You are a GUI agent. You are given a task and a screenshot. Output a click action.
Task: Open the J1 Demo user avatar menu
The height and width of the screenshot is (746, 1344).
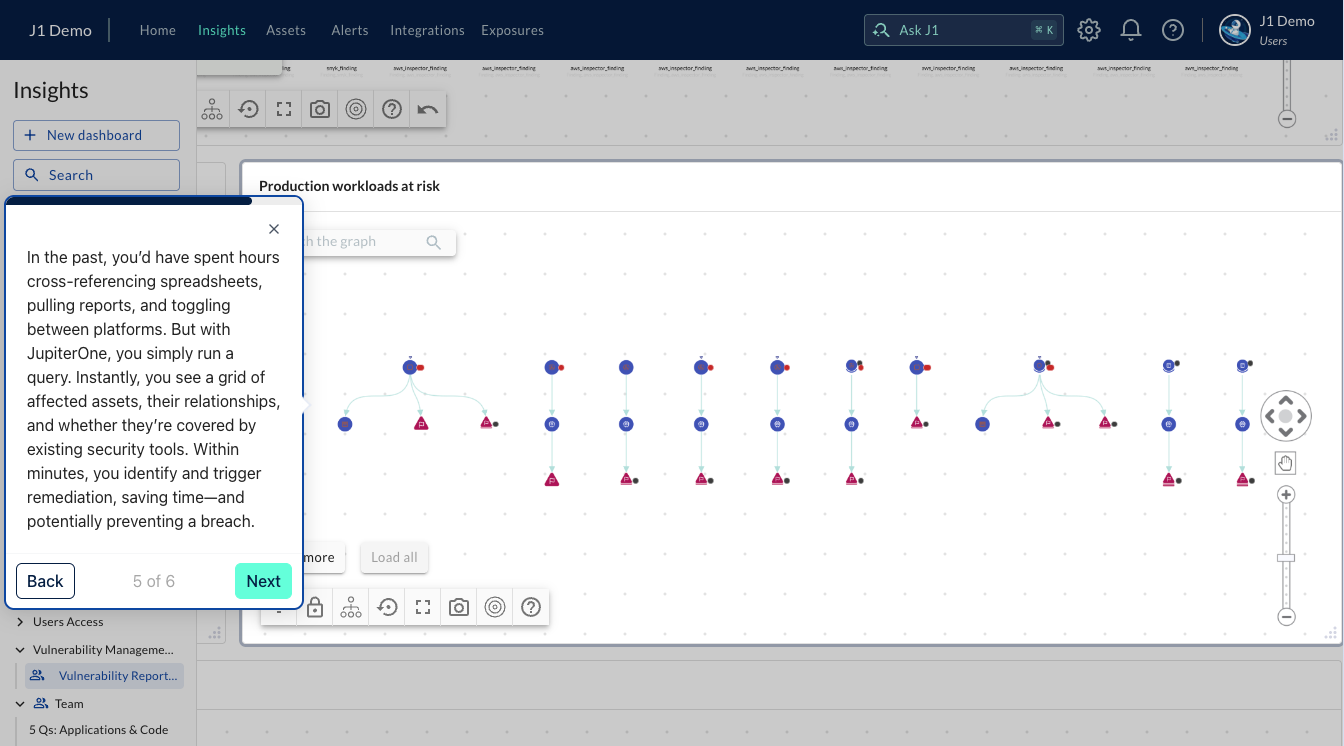[x=1235, y=30]
